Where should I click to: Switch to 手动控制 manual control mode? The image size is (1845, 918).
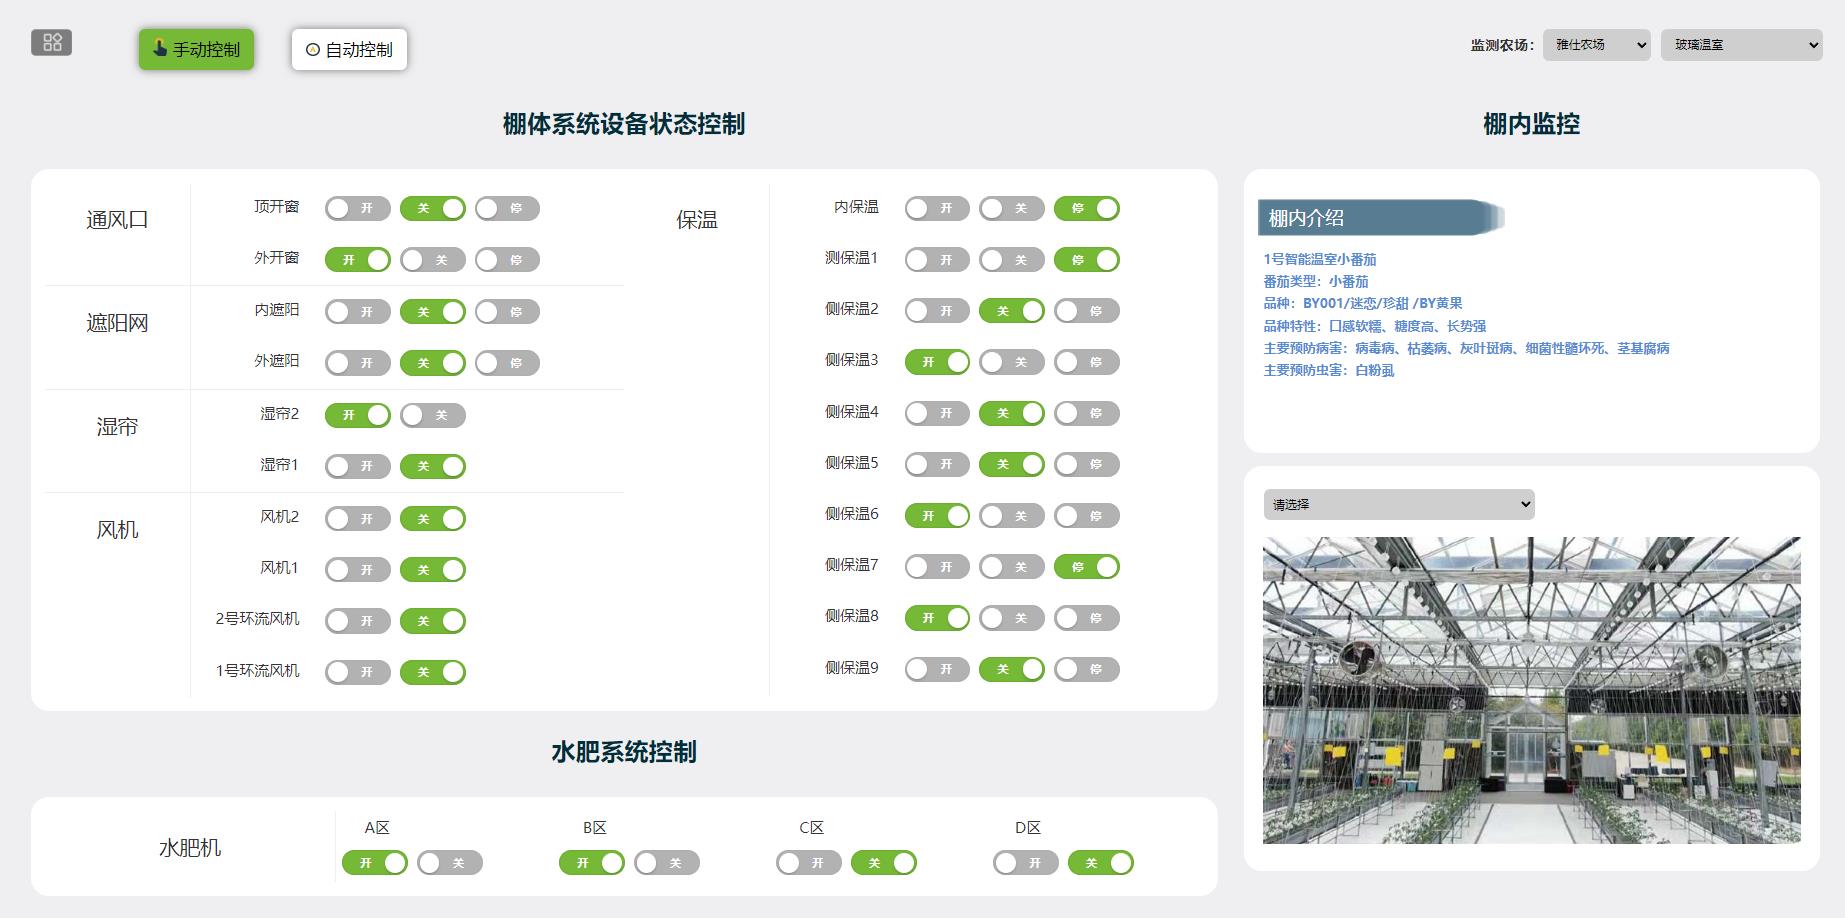(x=196, y=49)
